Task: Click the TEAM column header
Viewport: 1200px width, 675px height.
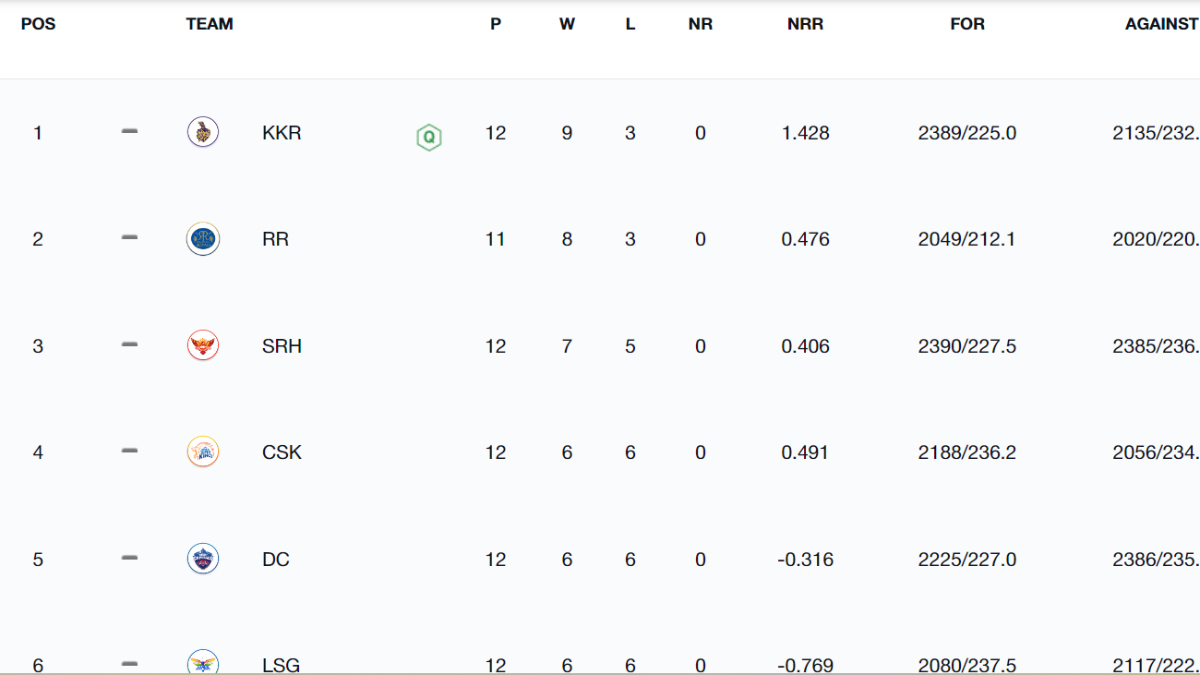Action: [x=210, y=24]
